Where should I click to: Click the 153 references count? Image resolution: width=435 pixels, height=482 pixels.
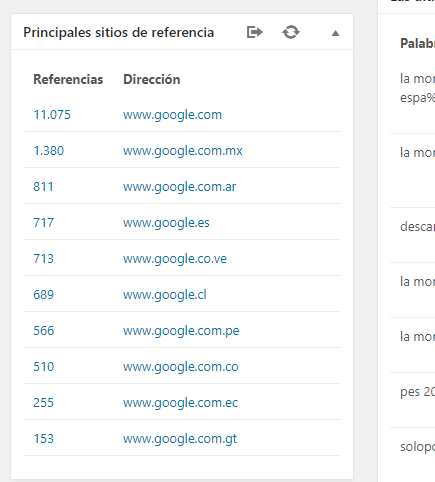tap(43, 439)
